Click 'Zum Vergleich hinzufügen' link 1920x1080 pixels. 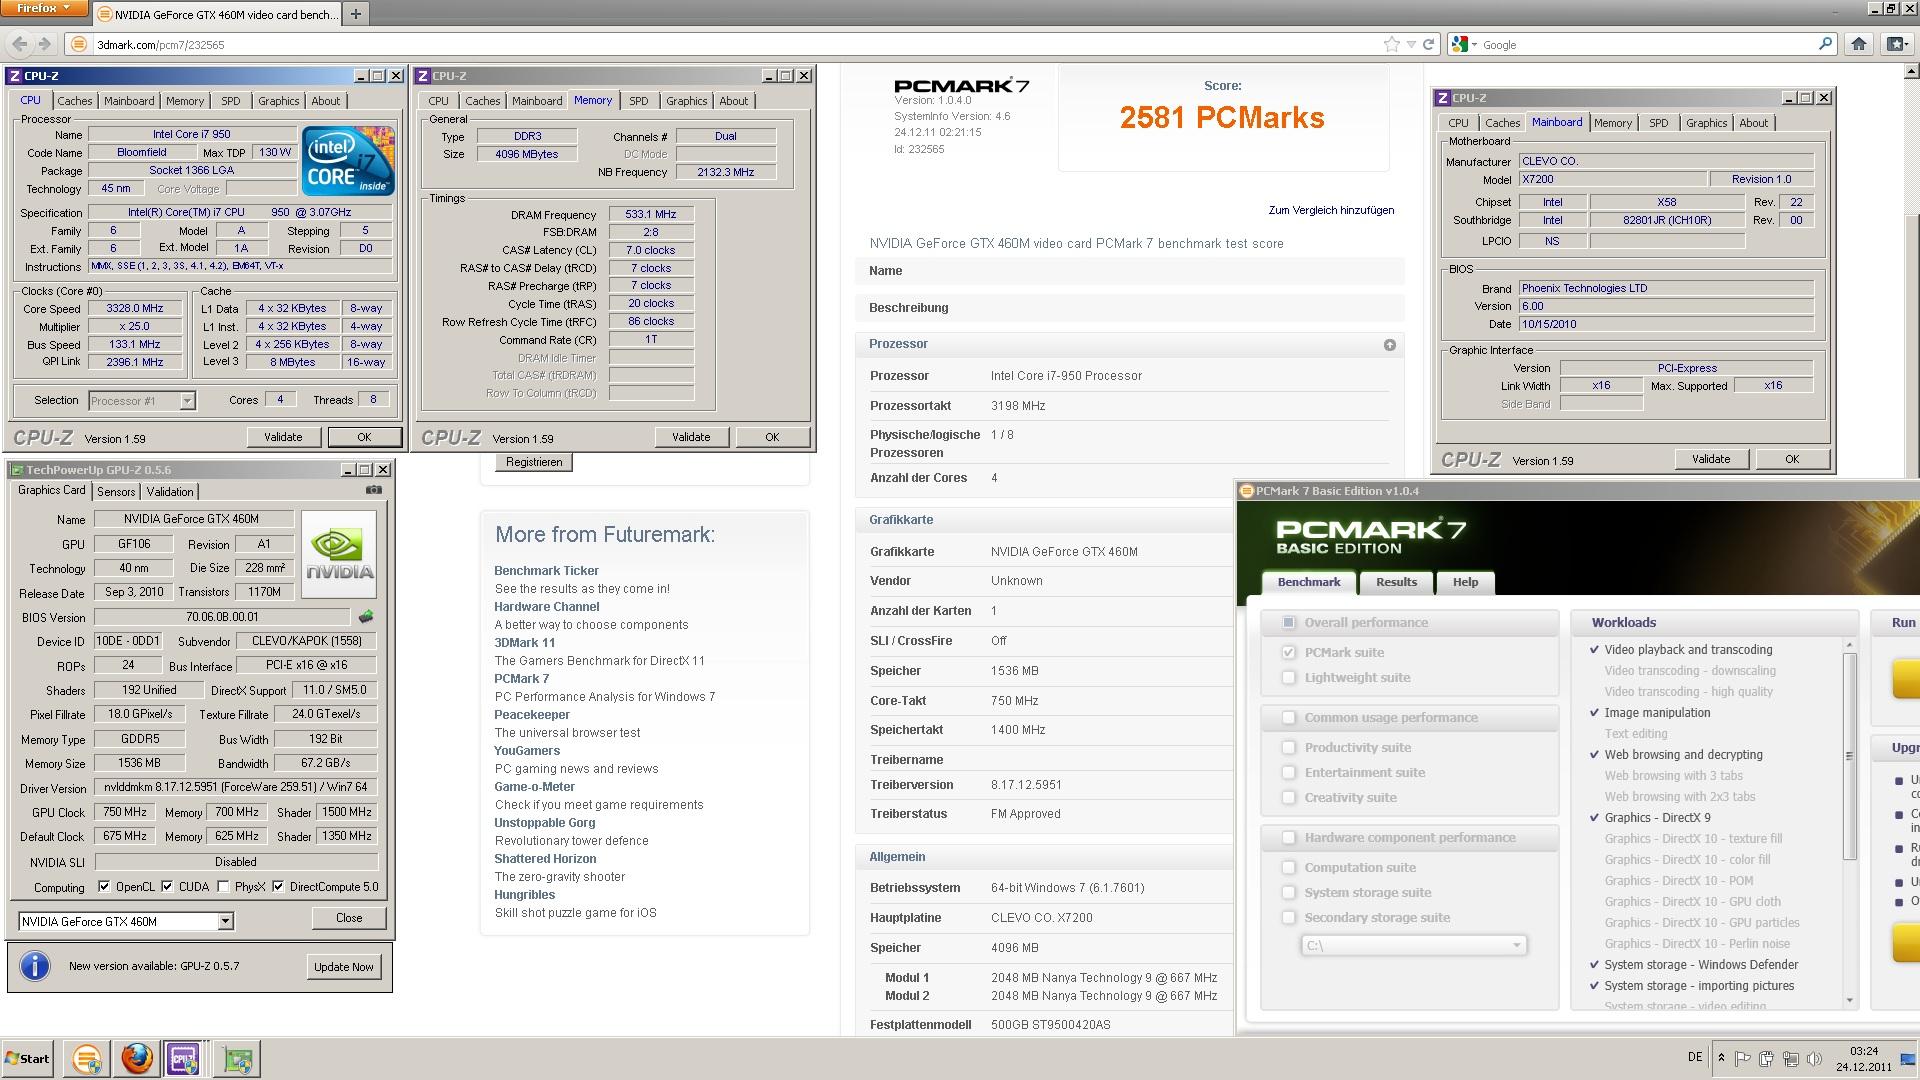(1331, 210)
